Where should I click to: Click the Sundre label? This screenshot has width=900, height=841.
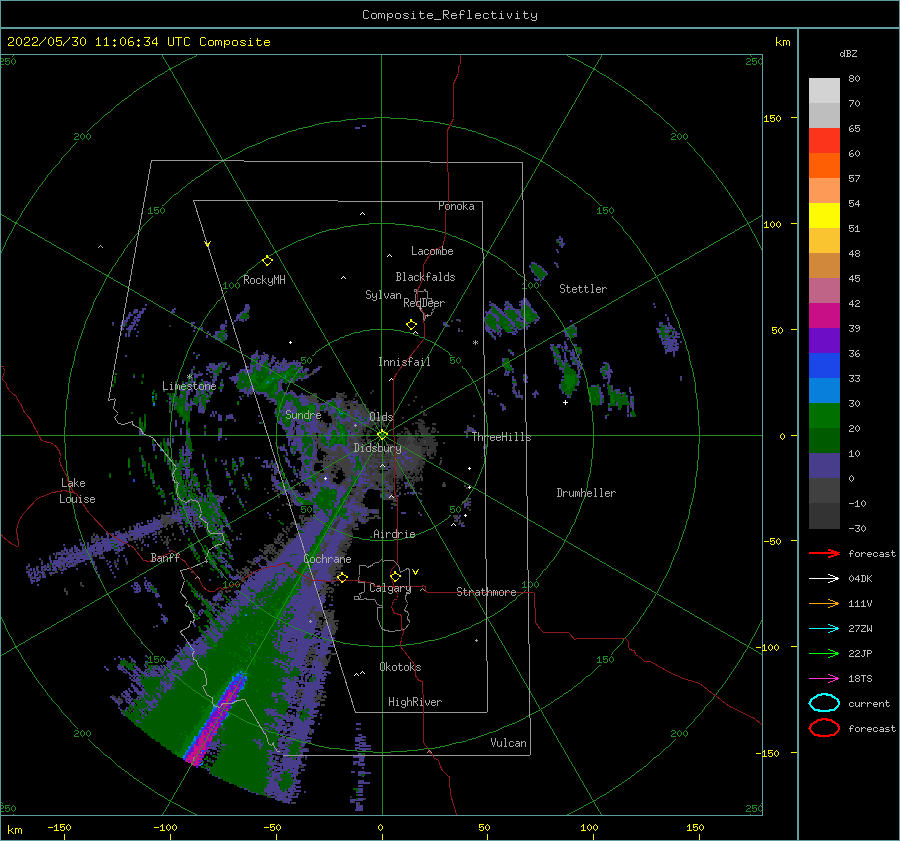(303, 414)
